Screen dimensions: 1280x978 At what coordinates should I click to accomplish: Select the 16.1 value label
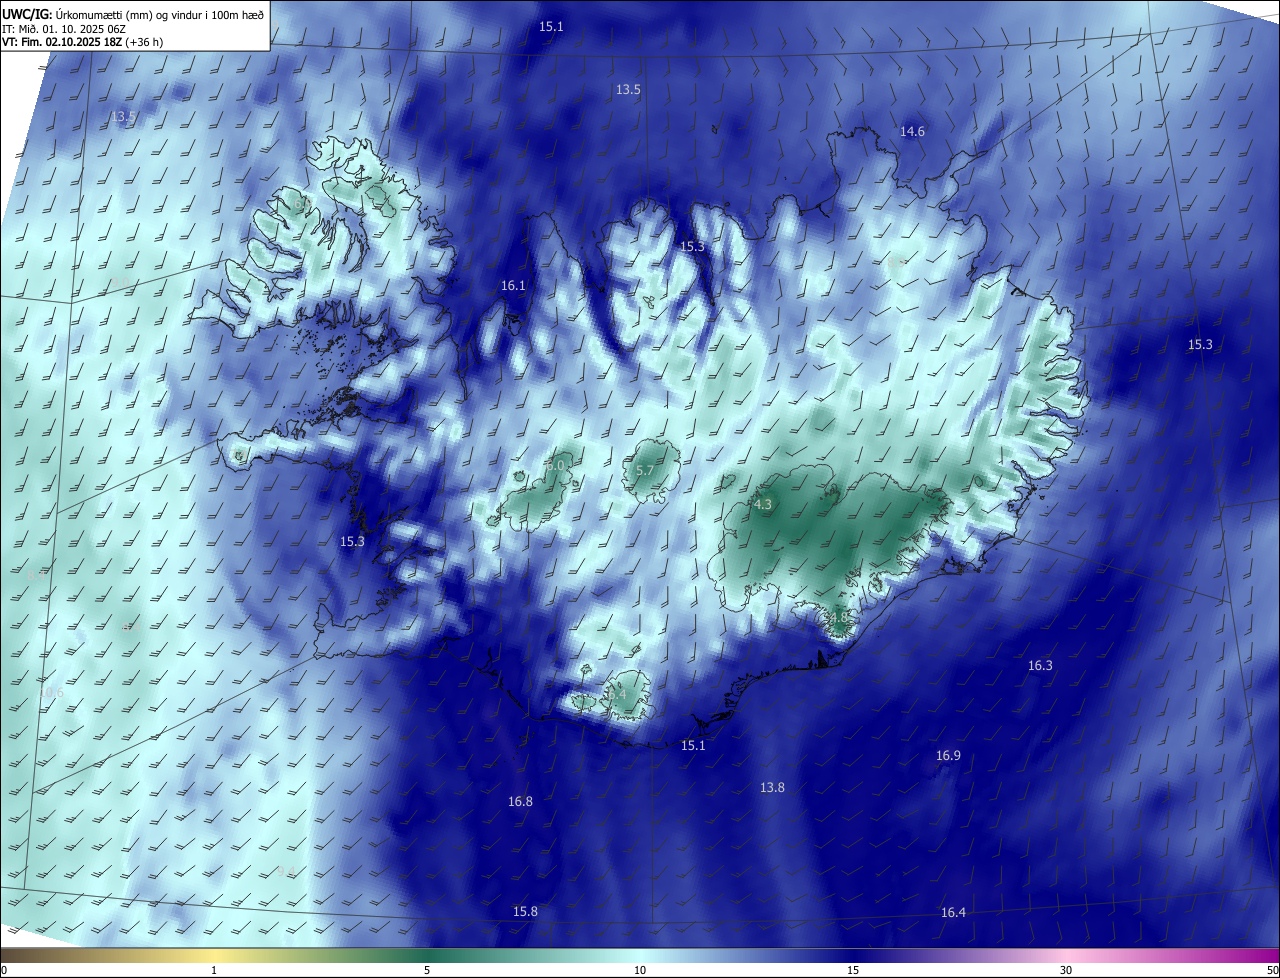(x=513, y=286)
